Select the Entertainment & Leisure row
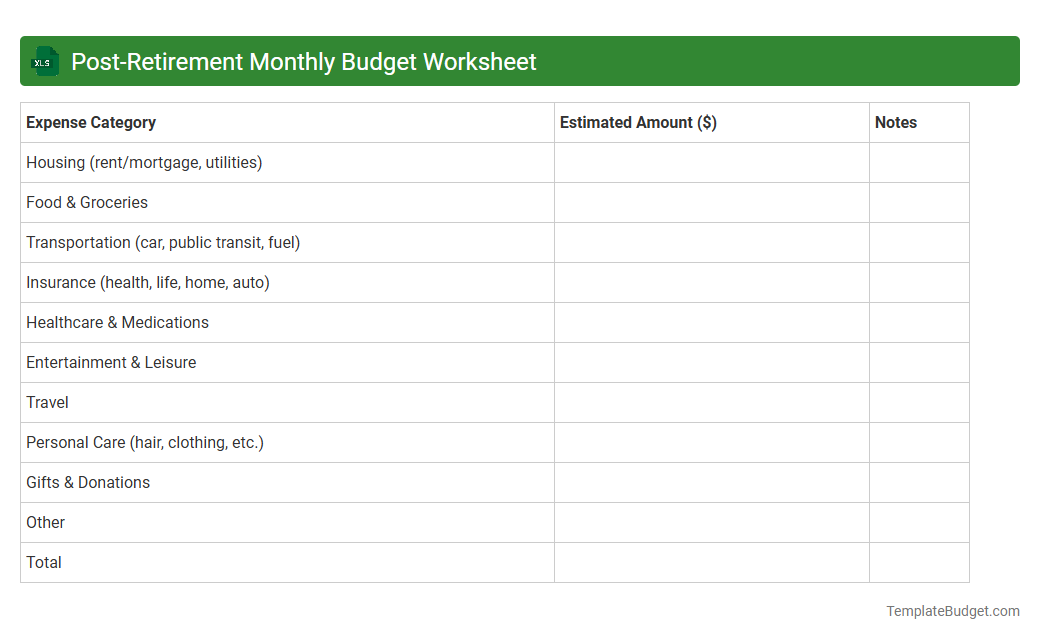The width and height of the screenshot is (1040, 640). [110, 362]
